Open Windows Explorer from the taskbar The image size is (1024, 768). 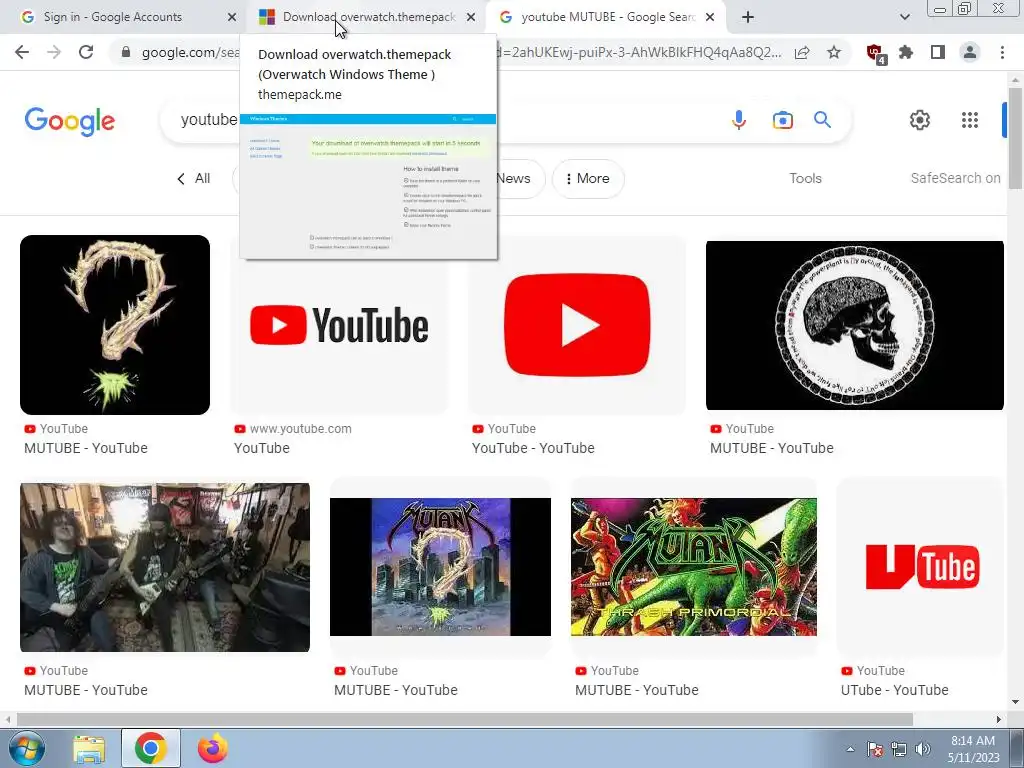(89, 749)
